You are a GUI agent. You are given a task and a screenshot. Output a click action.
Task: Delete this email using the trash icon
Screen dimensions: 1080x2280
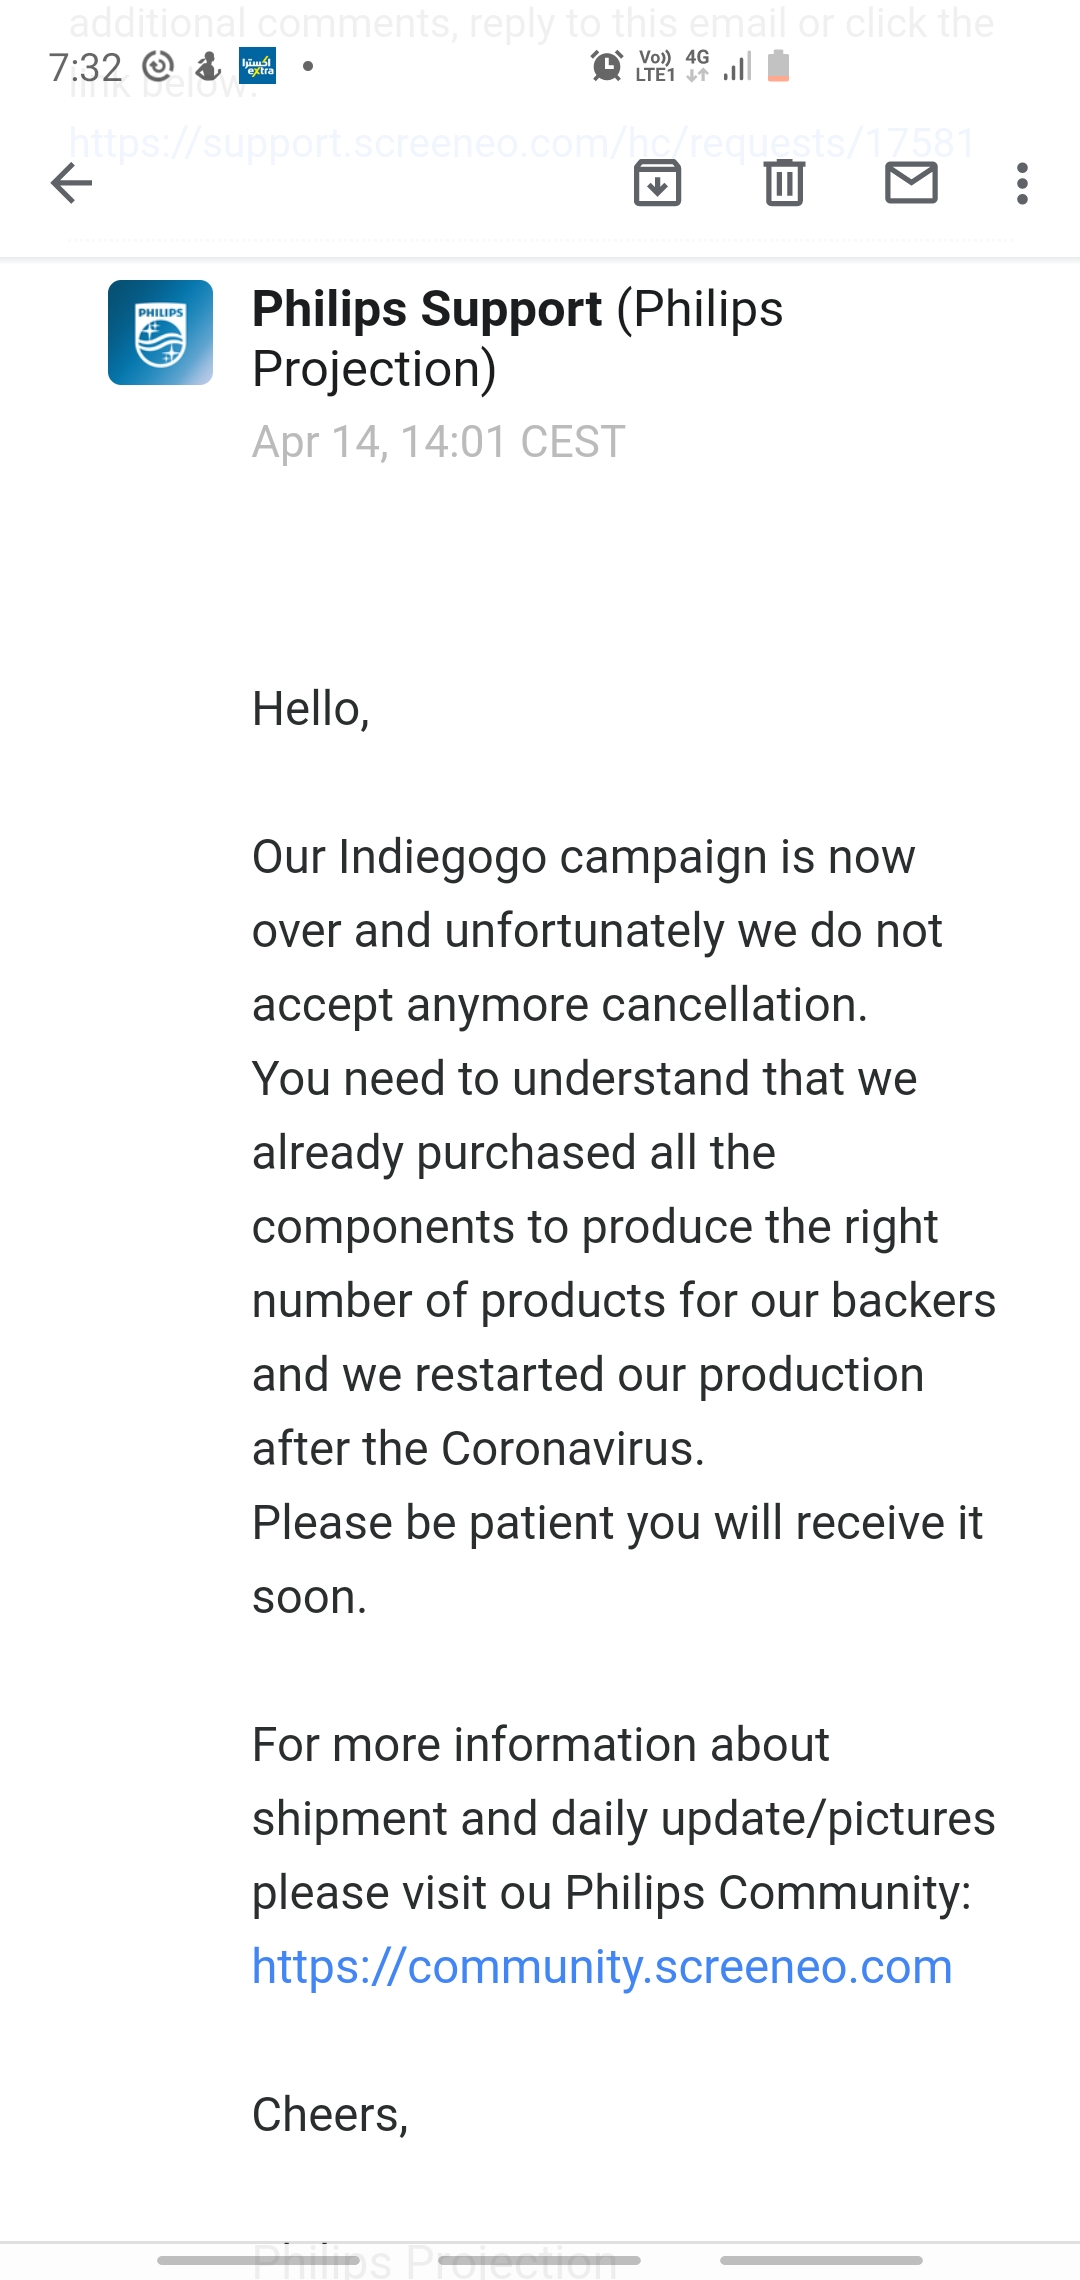tap(785, 183)
